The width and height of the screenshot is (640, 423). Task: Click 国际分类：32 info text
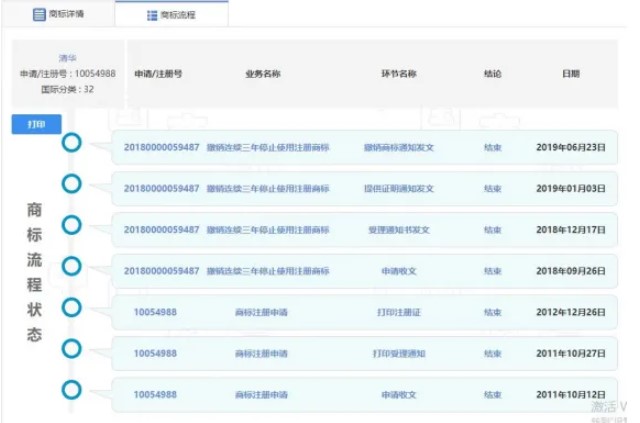(67, 89)
